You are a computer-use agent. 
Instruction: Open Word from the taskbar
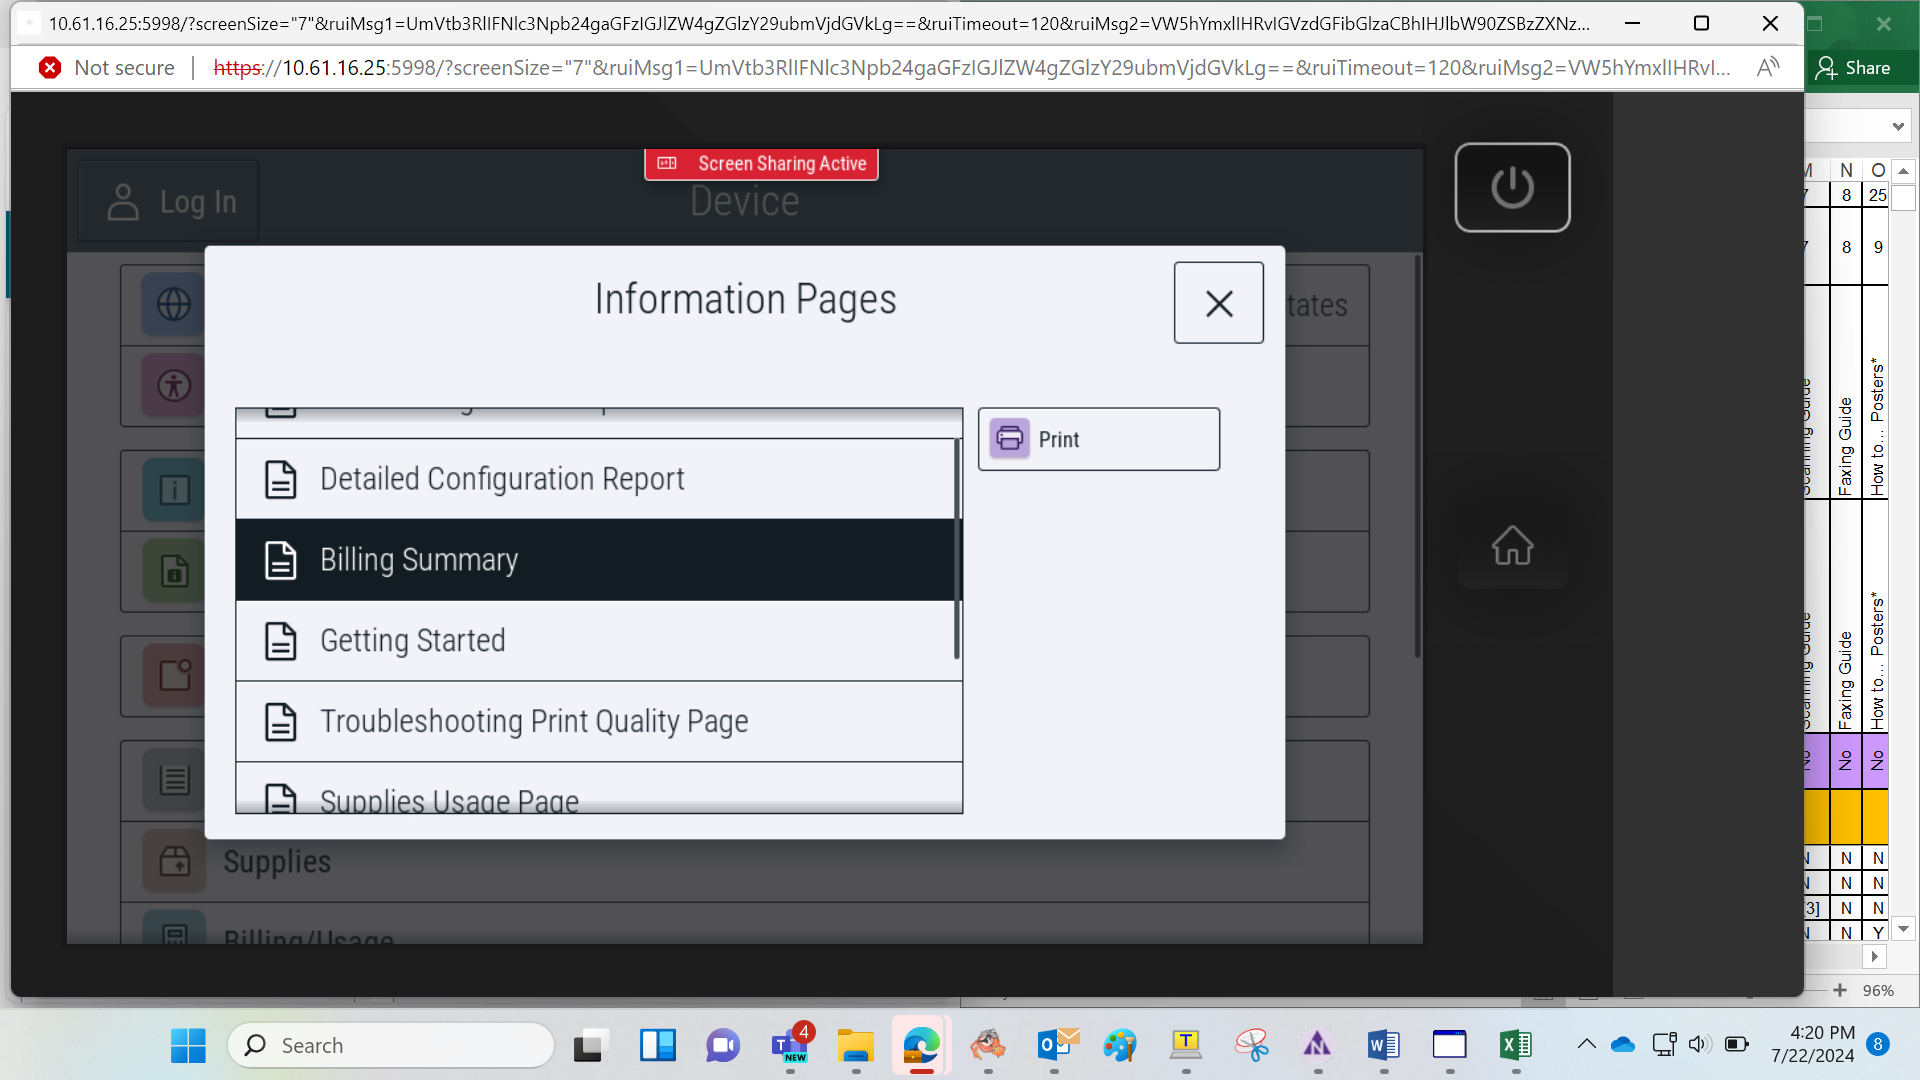[1383, 1046]
